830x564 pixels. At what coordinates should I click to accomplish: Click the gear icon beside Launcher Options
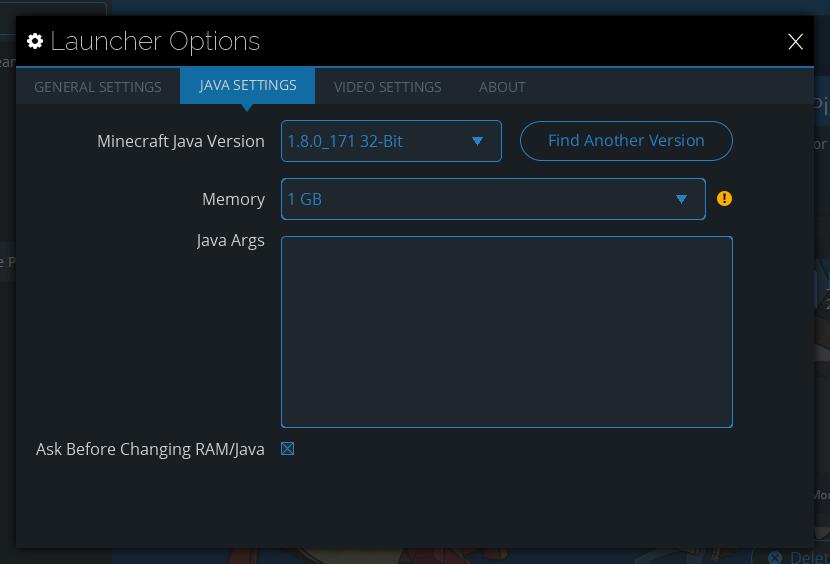pos(35,41)
